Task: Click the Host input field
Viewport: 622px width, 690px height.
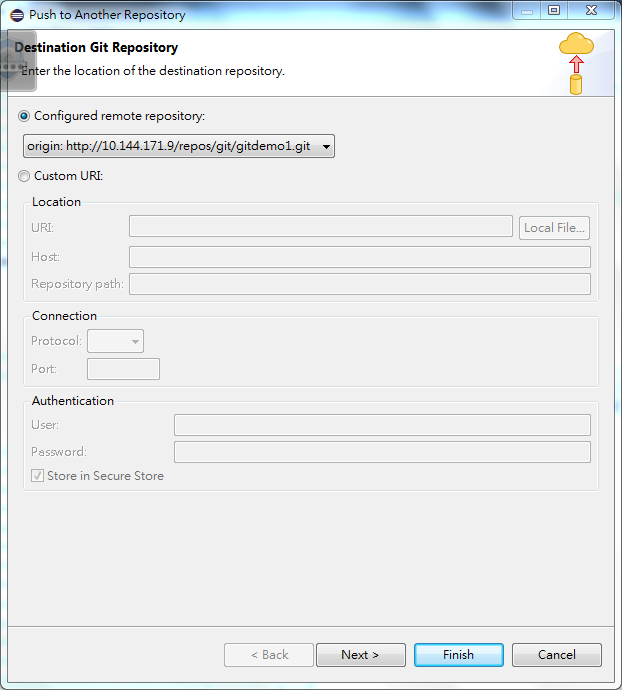Action: [x=360, y=257]
